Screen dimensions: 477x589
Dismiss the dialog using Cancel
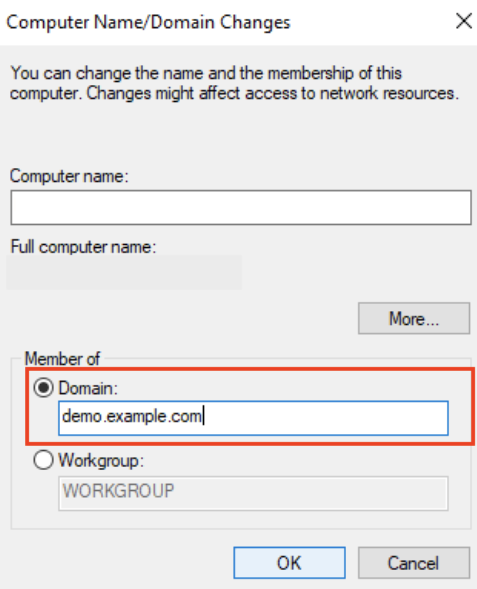(414, 563)
